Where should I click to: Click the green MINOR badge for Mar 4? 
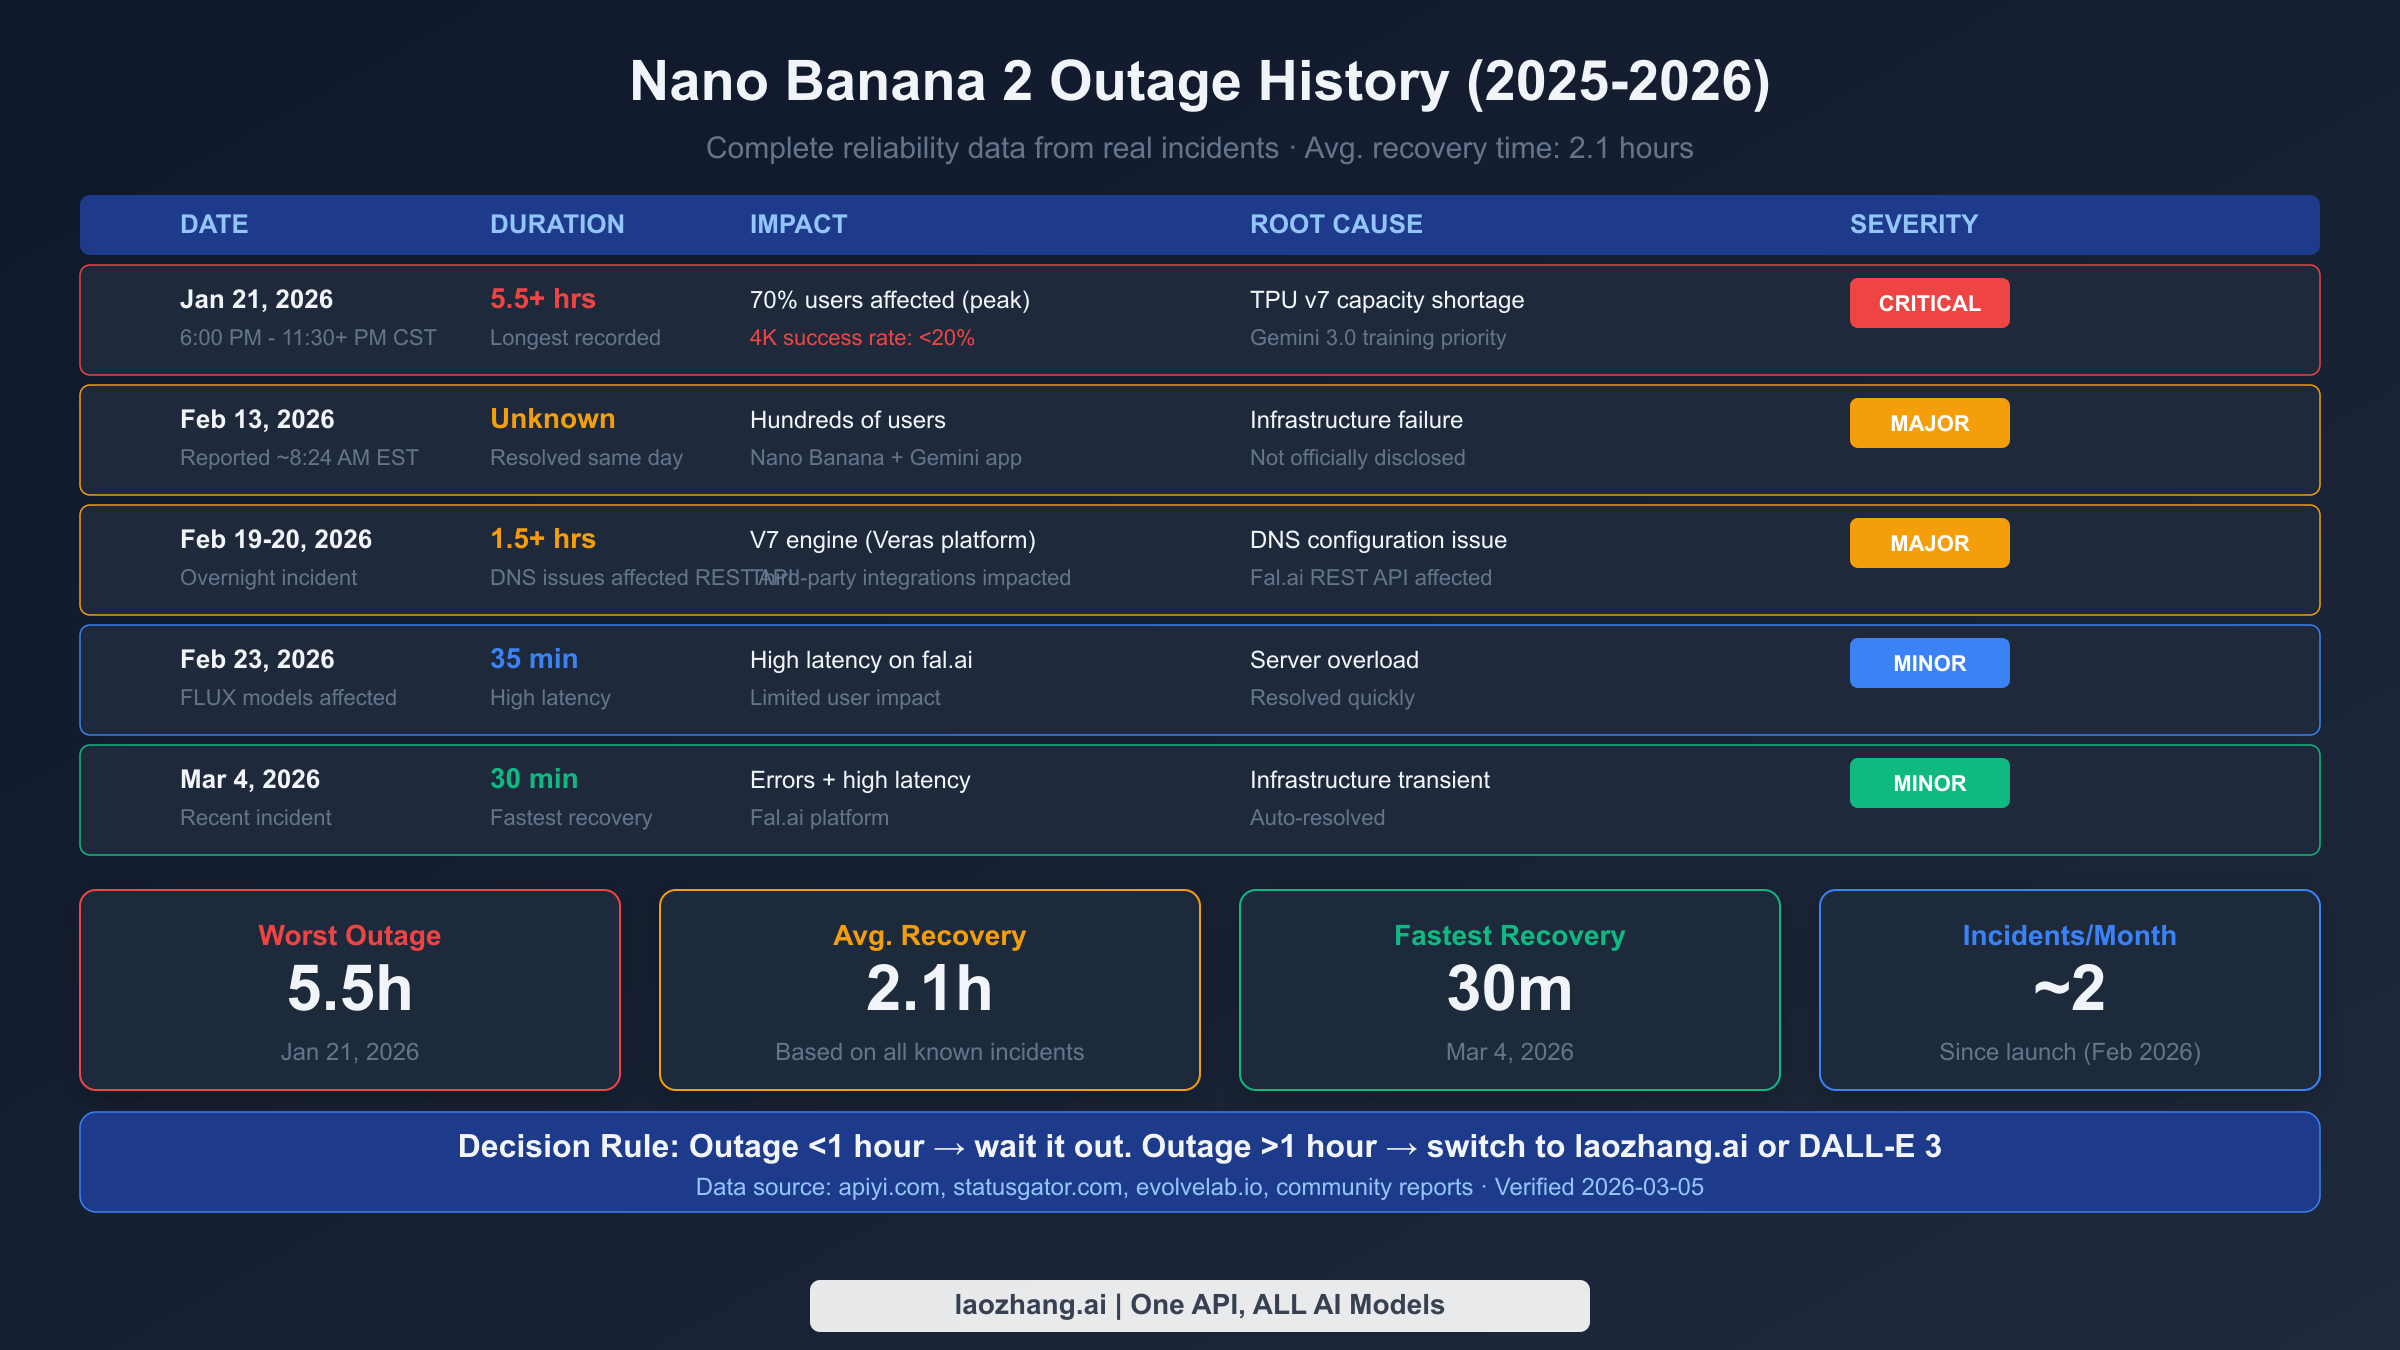point(1929,783)
